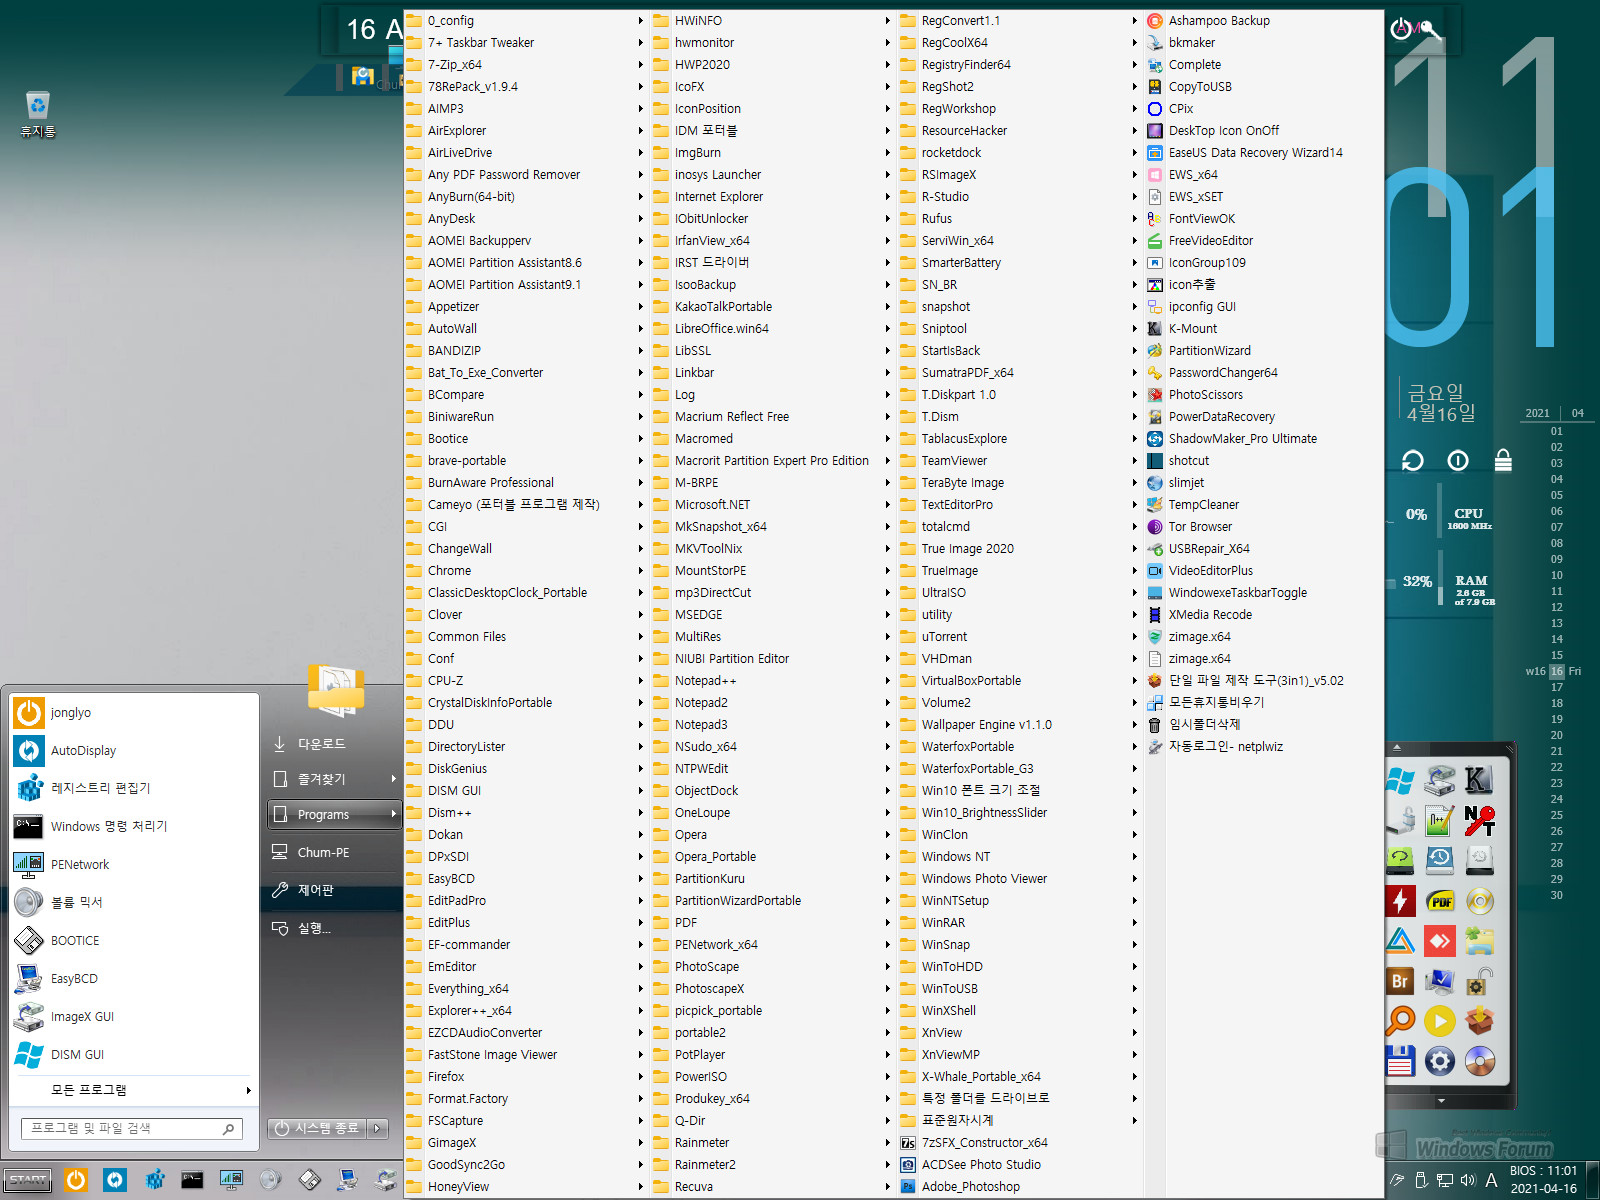Launch the red AnyDesk icon in dock

click(x=1440, y=941)
